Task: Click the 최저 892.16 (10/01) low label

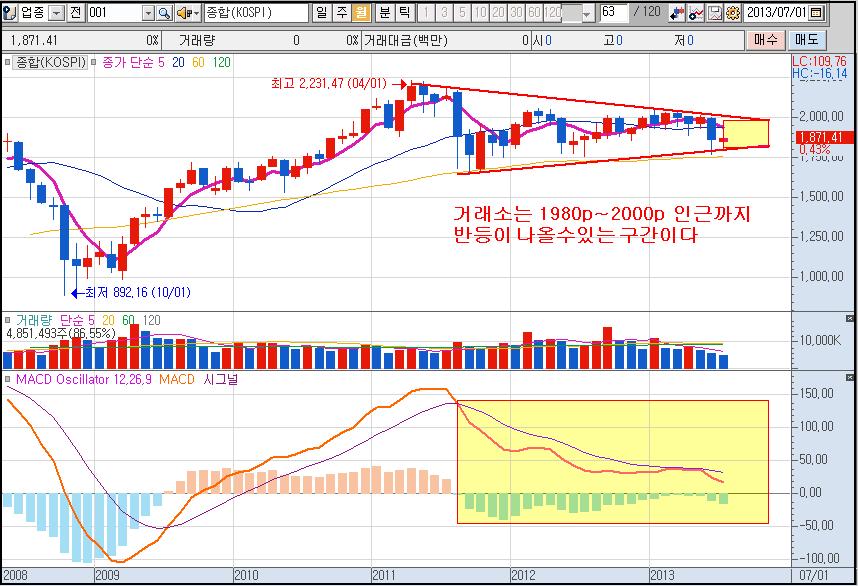Action: [x=137, y=293]
